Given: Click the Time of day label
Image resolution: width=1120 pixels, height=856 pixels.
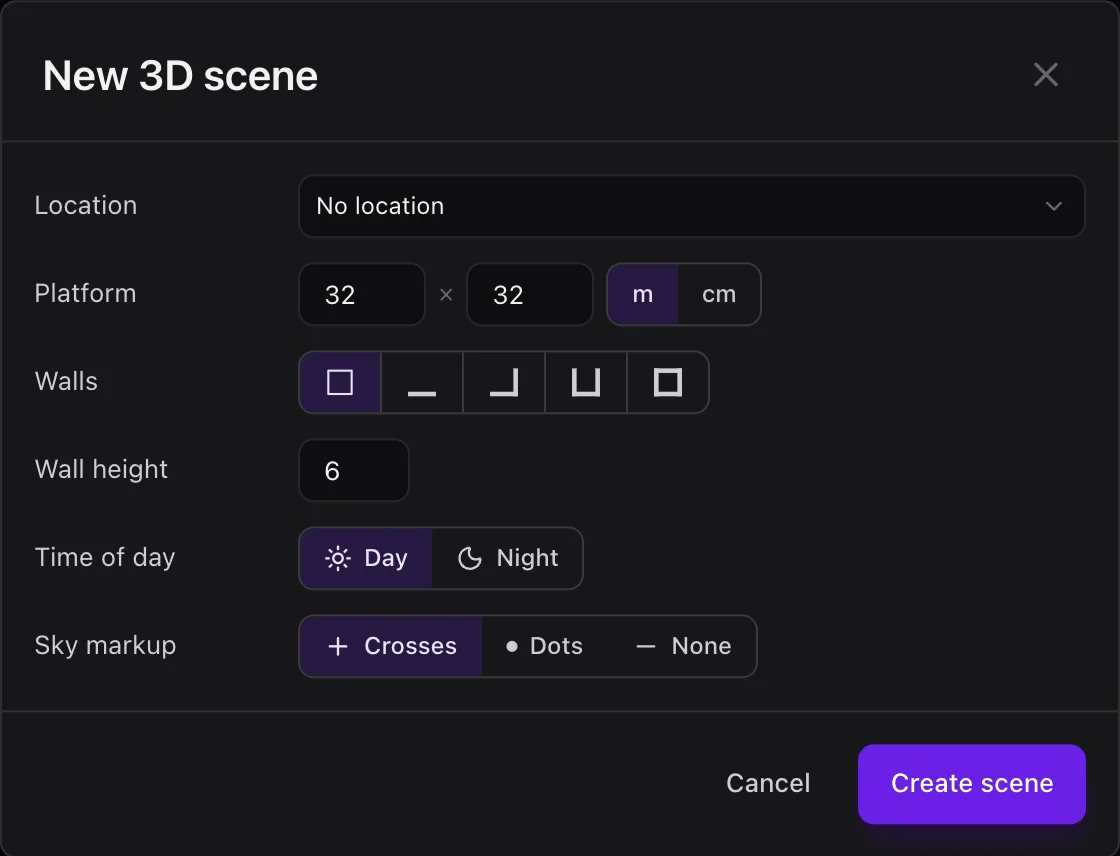Looking at the screenshot, I should click(105, 557).
